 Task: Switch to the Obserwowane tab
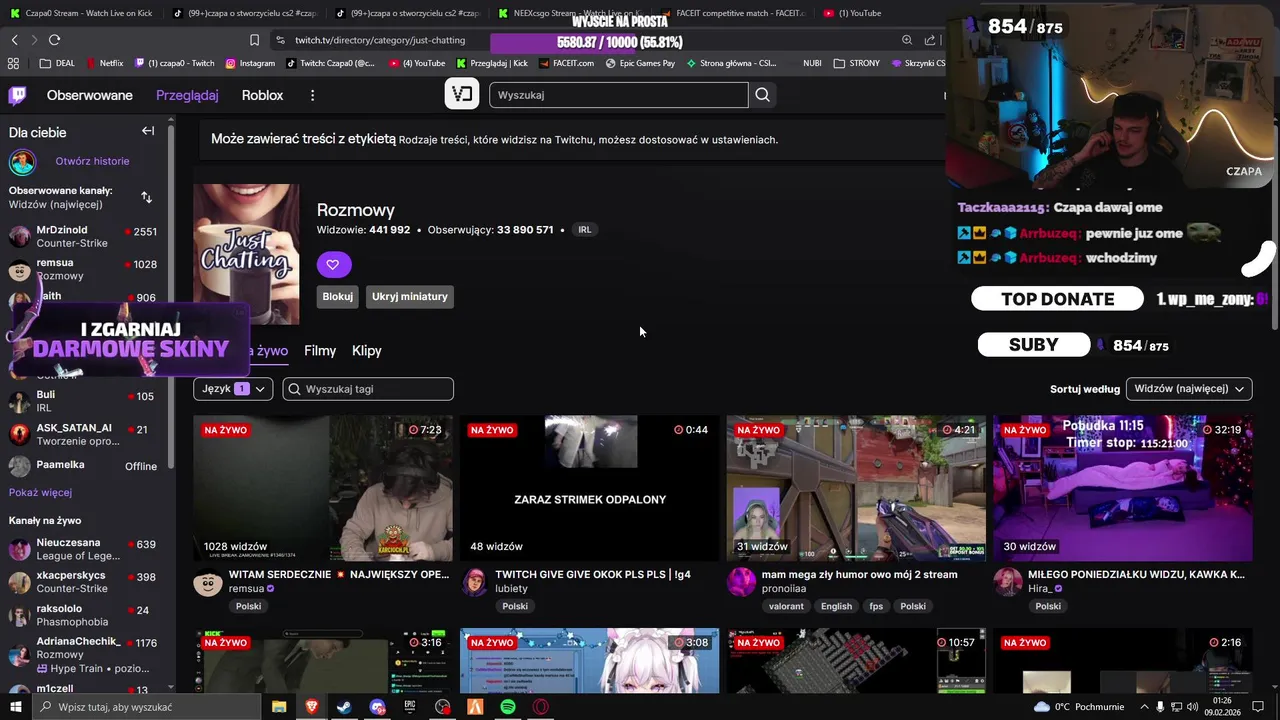90,95
